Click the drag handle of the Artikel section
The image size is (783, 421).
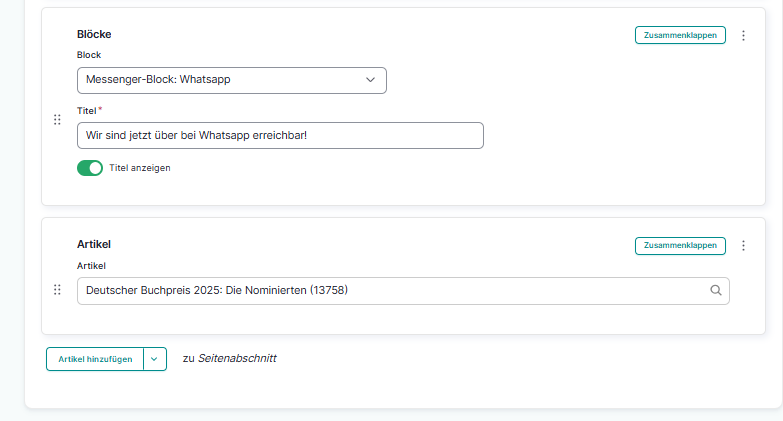click(x=57, y=290)
